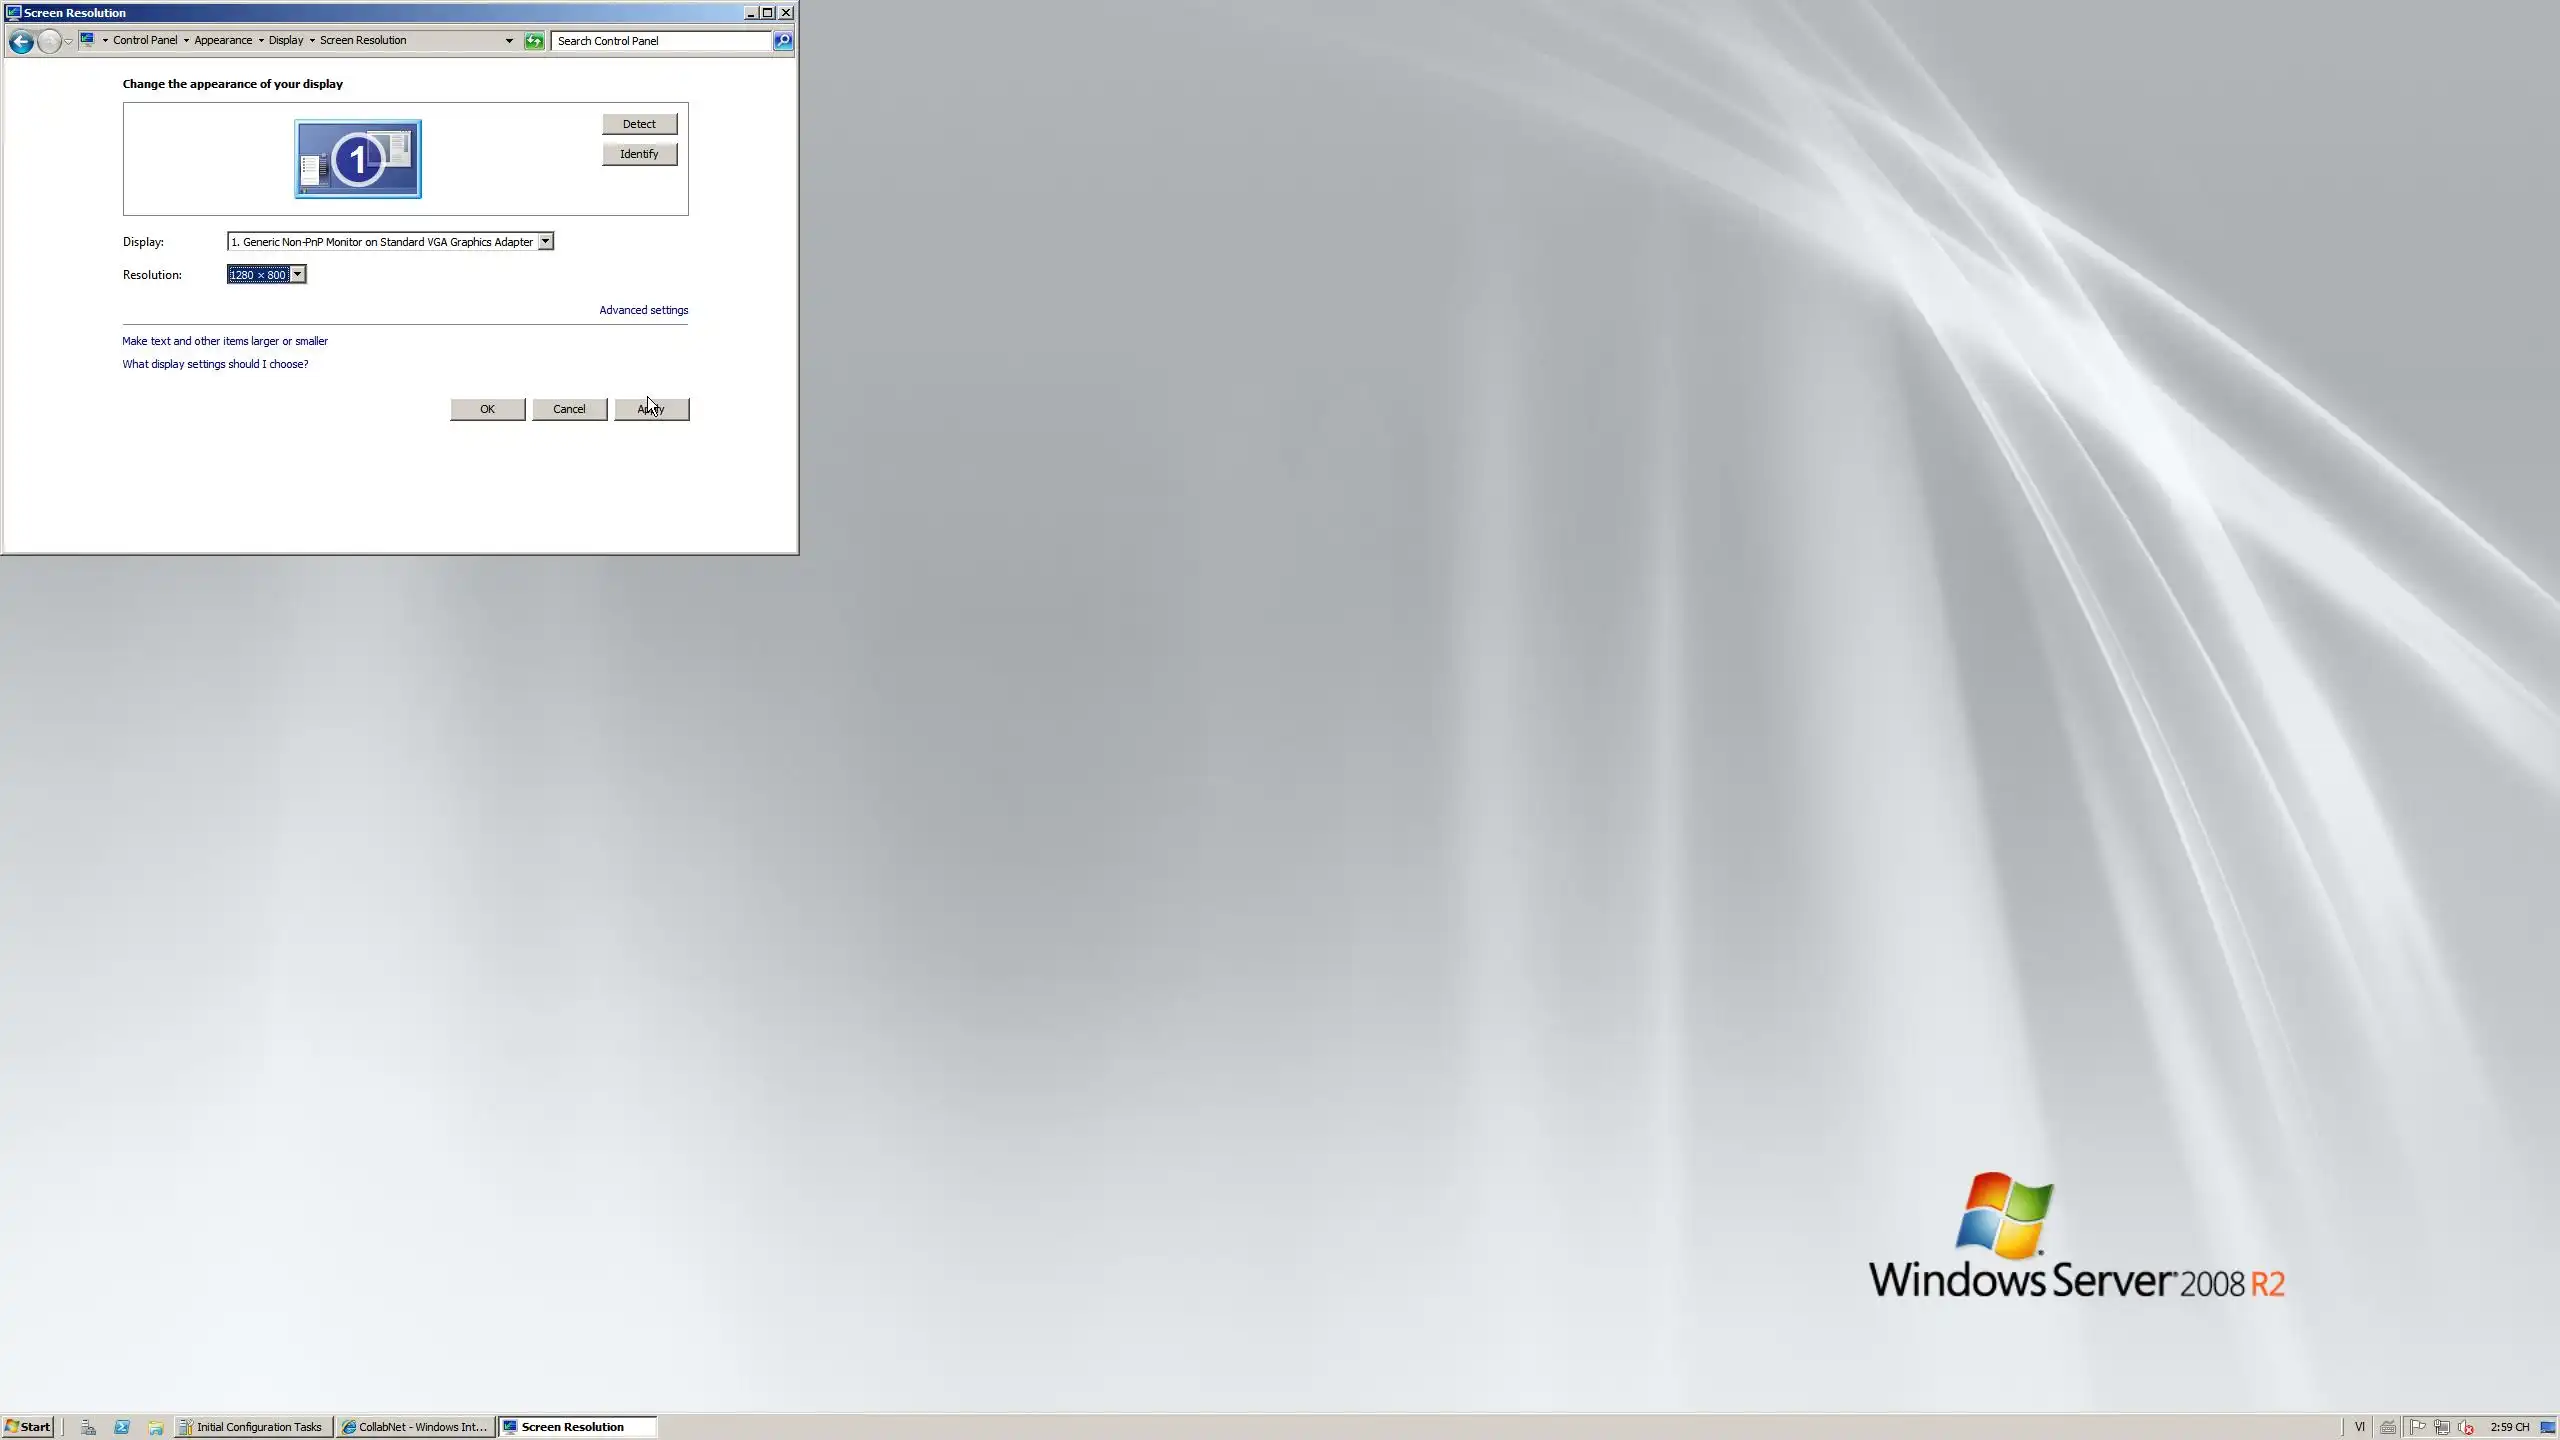Click the muted volume tray icon
Image resolution: width=2560 pixels, height=1440 pixels.
[x=2466, y=1427]
